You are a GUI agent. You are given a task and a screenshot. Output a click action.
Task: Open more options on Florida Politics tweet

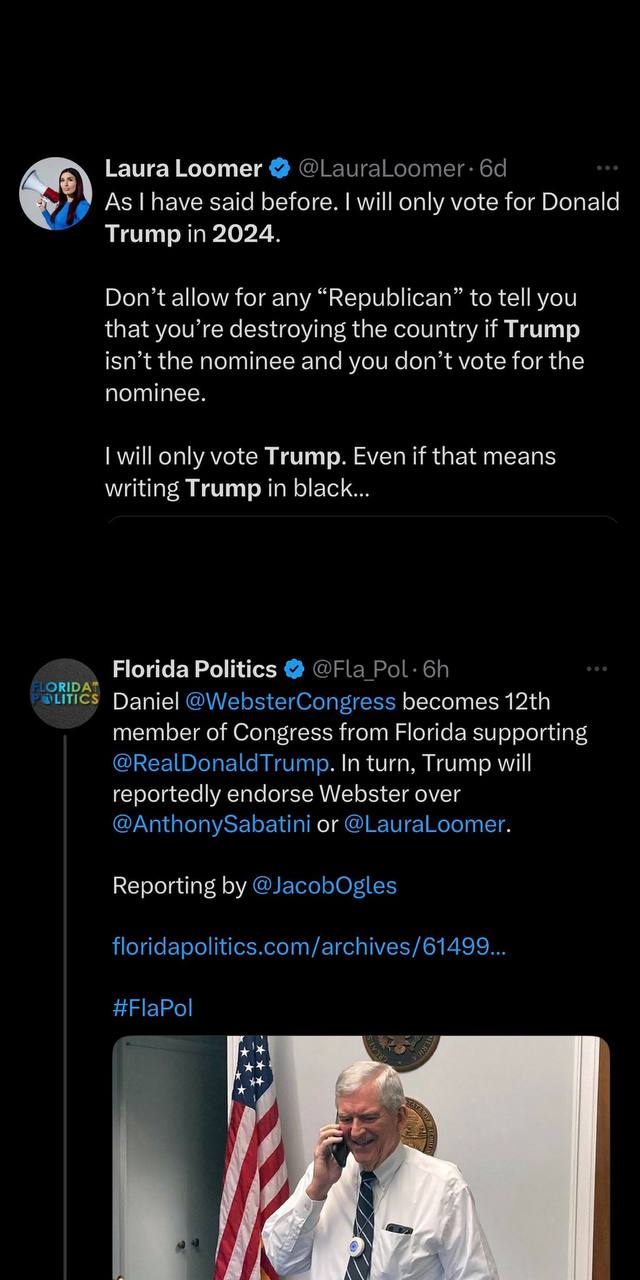click(597, 668)
